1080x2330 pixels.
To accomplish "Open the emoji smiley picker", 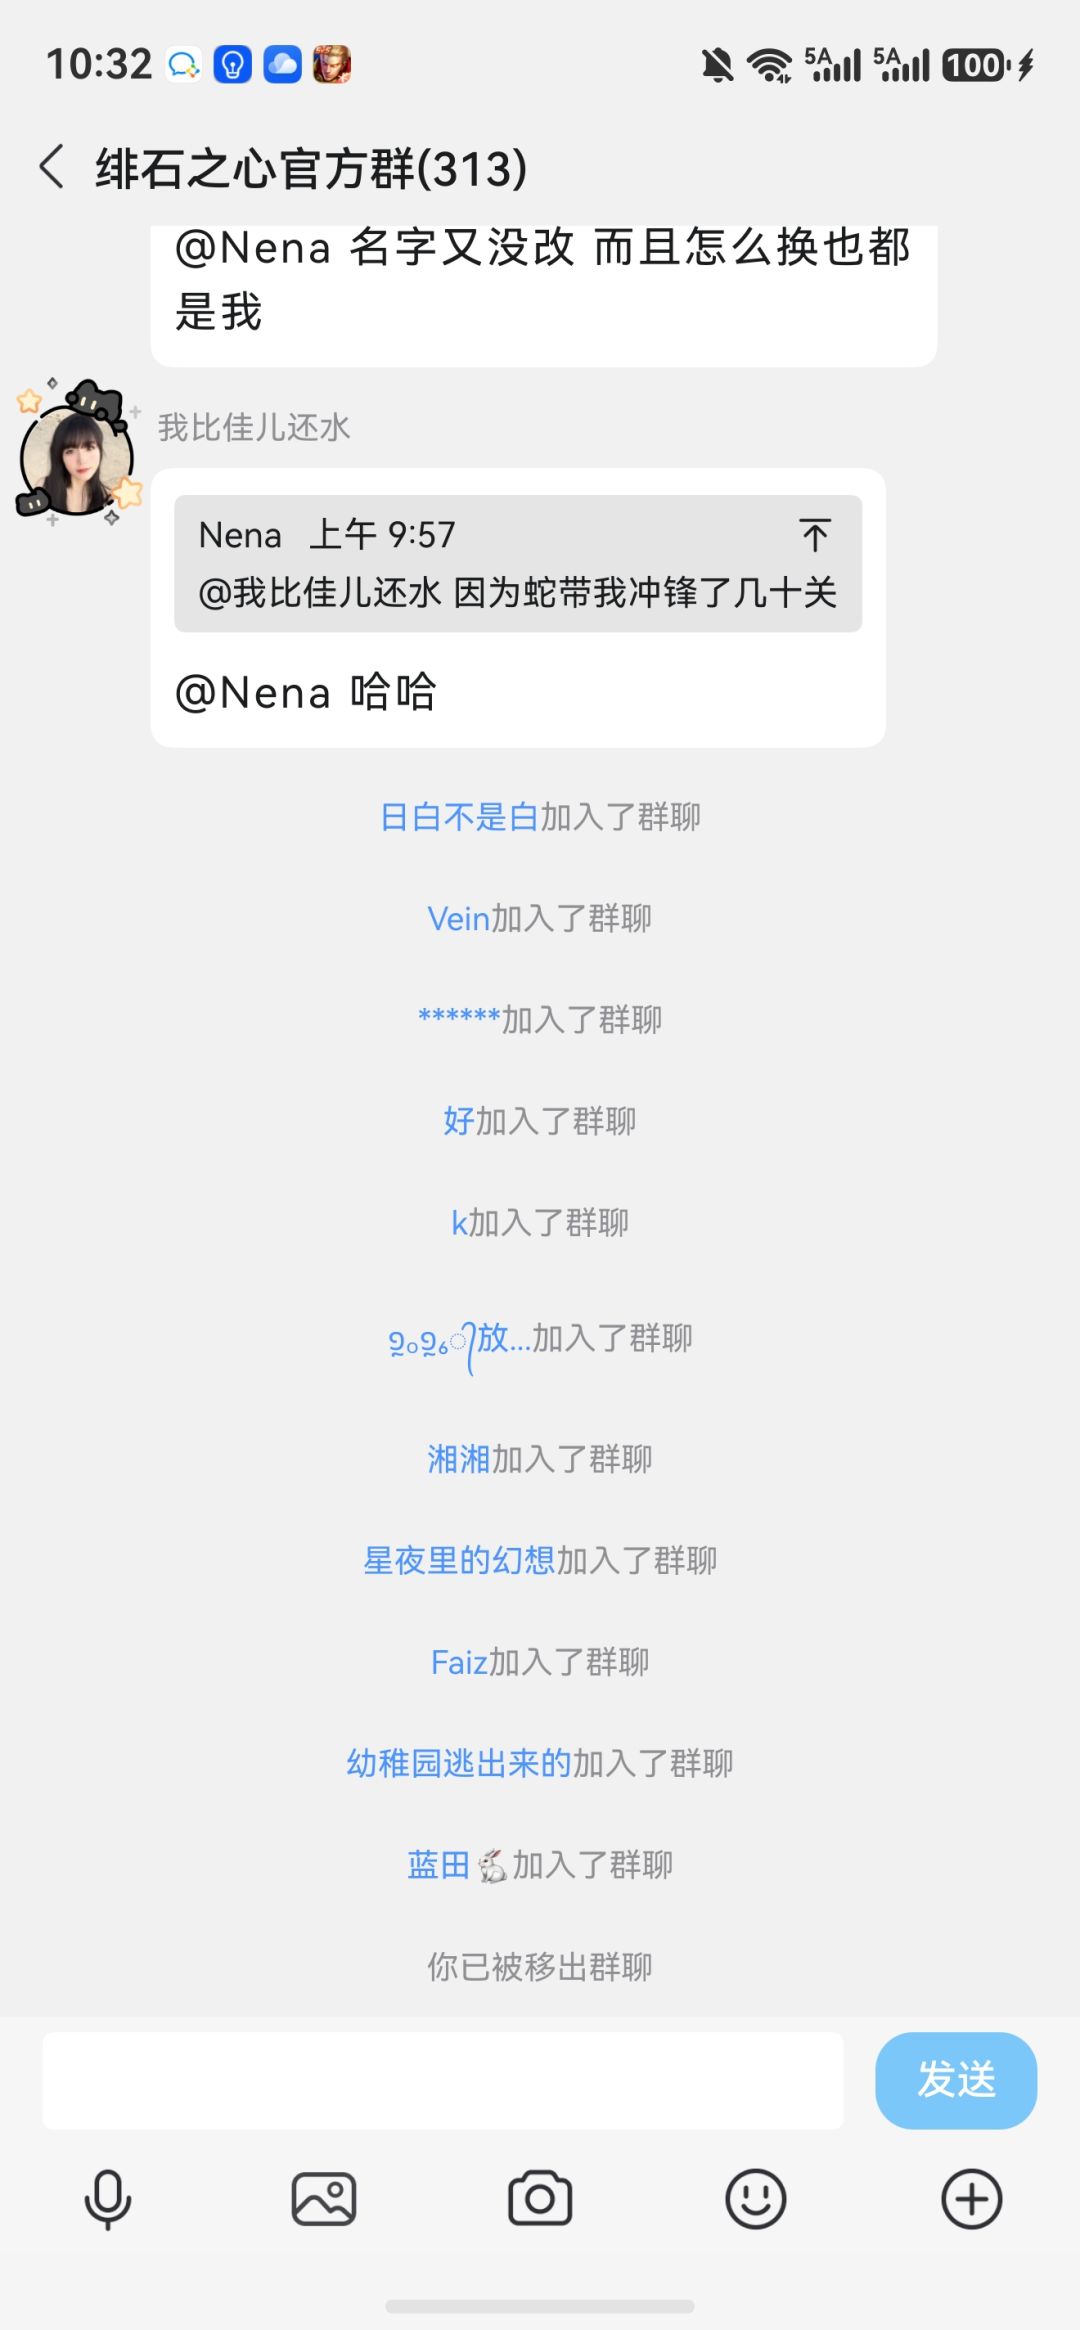I will point(756,2199).
